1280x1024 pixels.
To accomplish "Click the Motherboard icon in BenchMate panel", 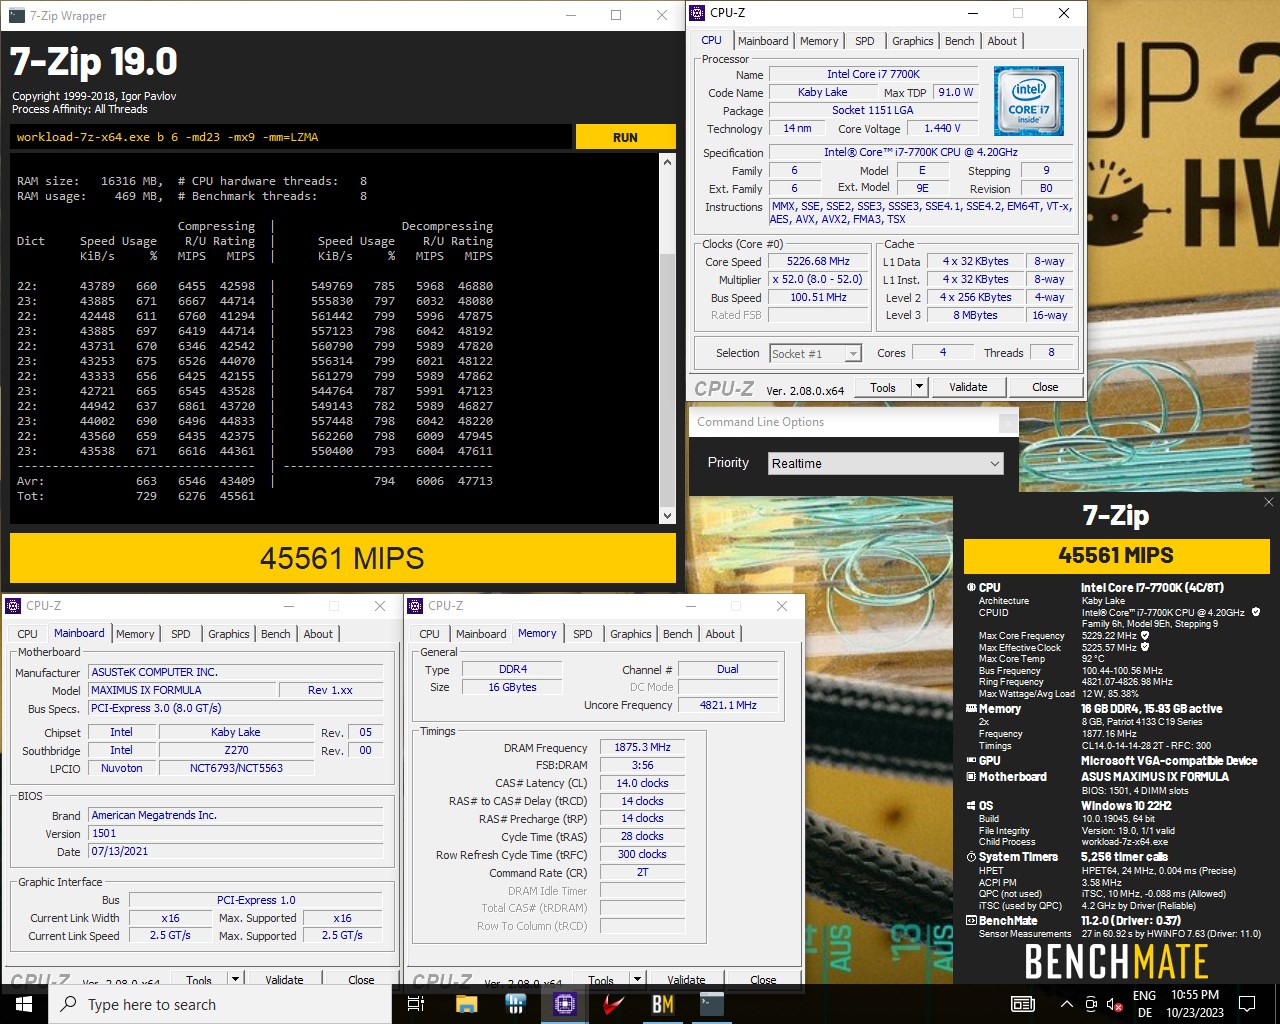I will pyautogui.click(x=970, y=777).
